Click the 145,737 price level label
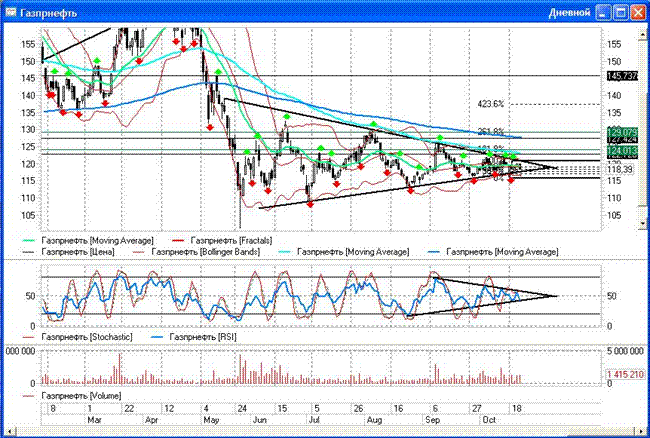 [622, 76]
